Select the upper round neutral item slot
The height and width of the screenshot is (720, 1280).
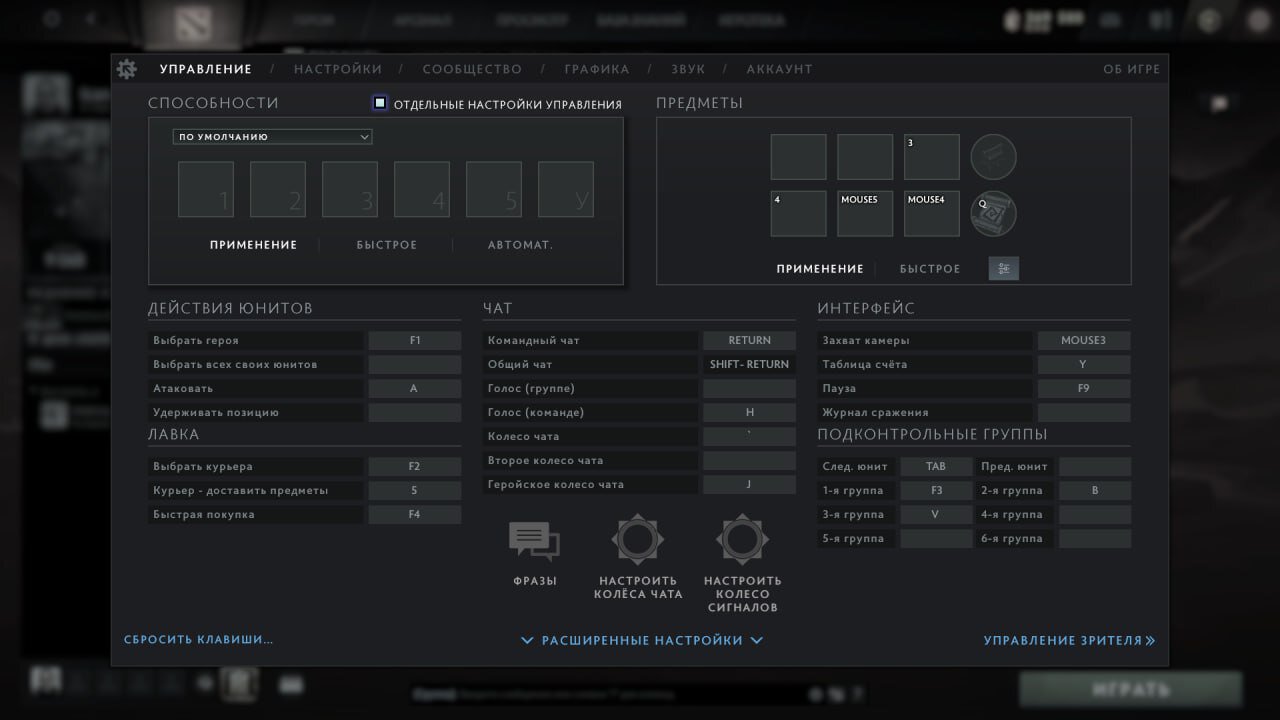[x=993, y=157]
